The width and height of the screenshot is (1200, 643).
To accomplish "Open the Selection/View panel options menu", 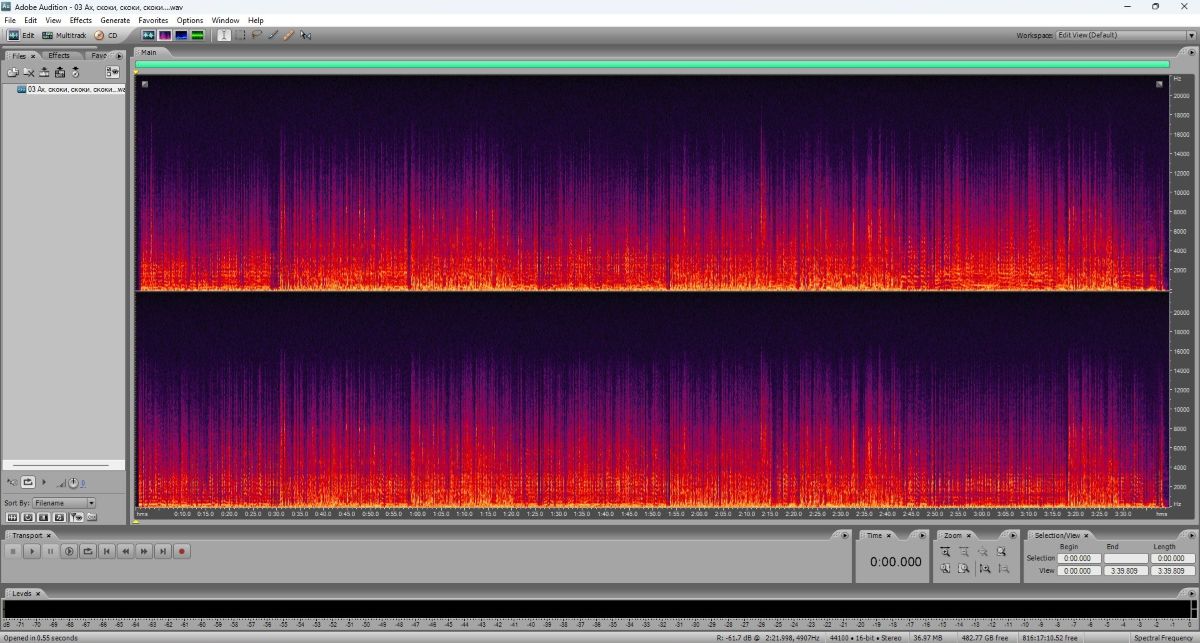I will [1191, 535].
